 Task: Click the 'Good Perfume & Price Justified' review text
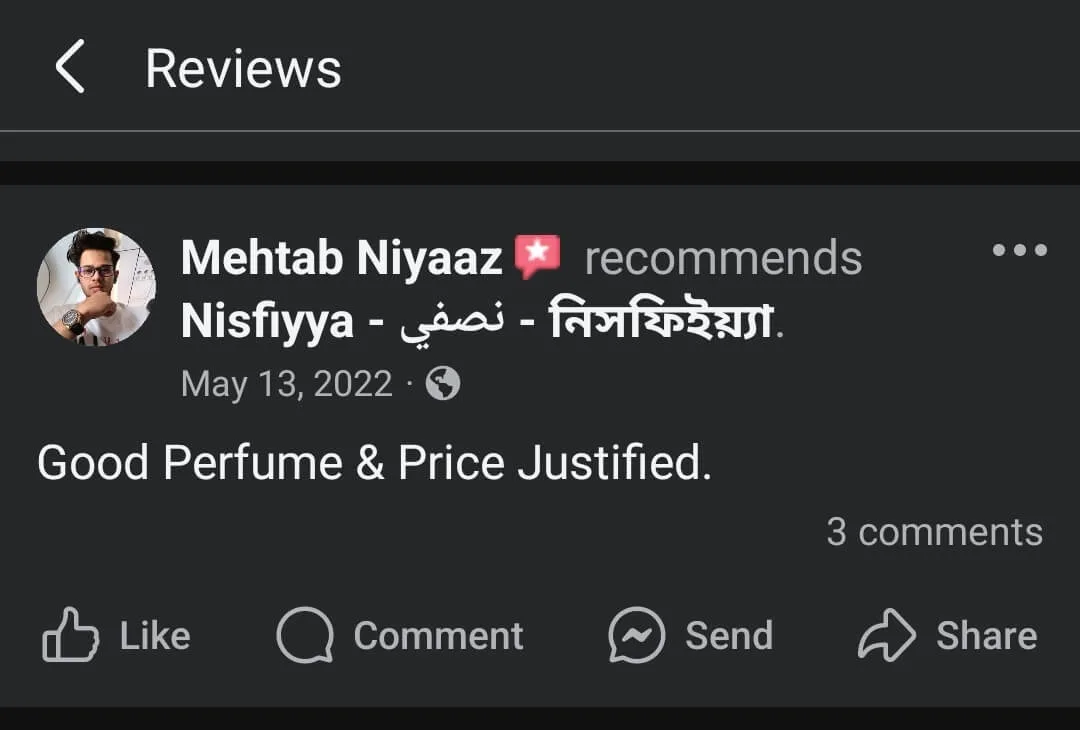click(374, 463)
